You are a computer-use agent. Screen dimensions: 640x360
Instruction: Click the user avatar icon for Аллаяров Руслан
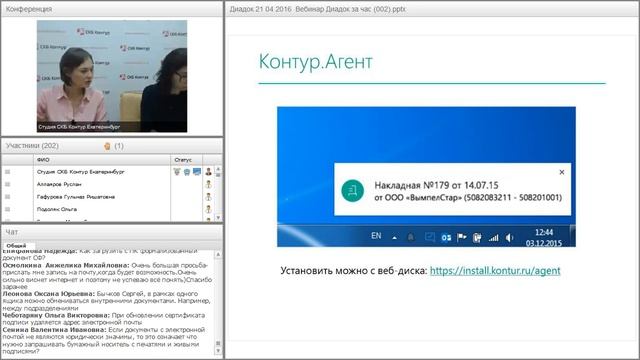[209, 184]
